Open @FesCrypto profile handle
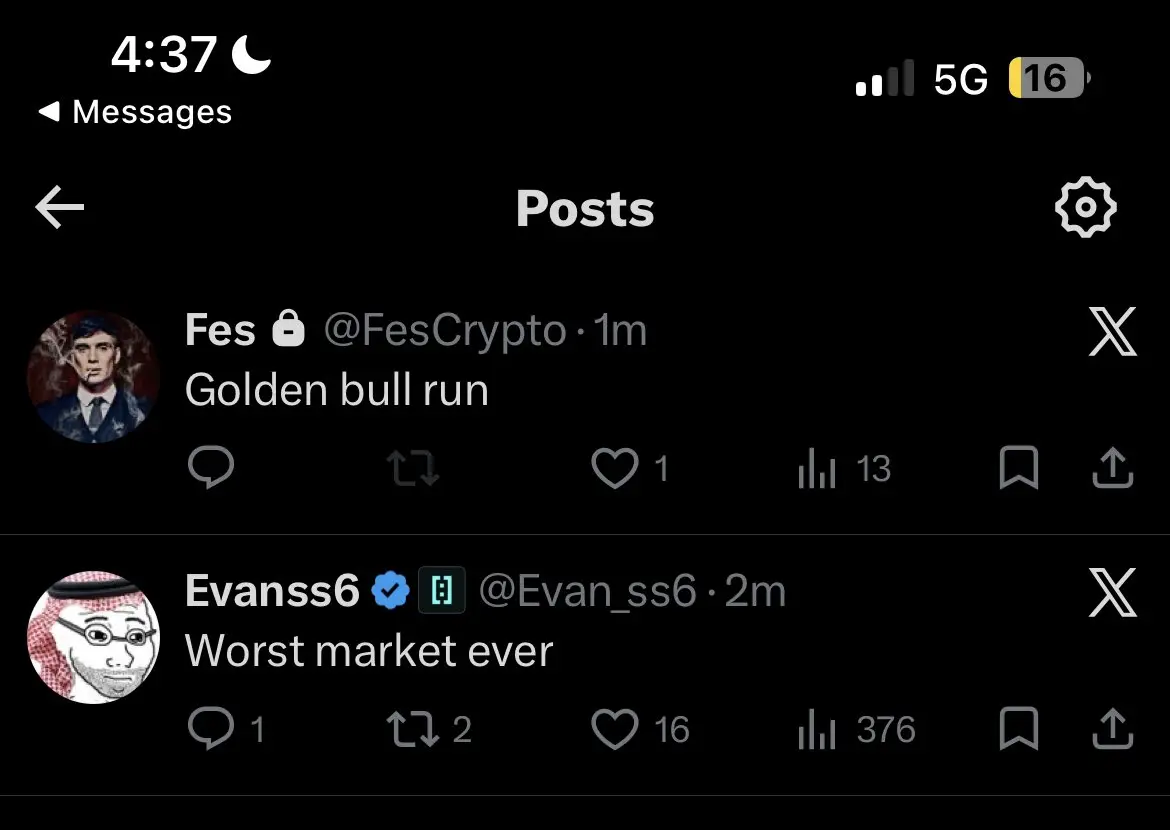Image resolution: width=1170 pixels, height=830 pixels. point(444,331)
